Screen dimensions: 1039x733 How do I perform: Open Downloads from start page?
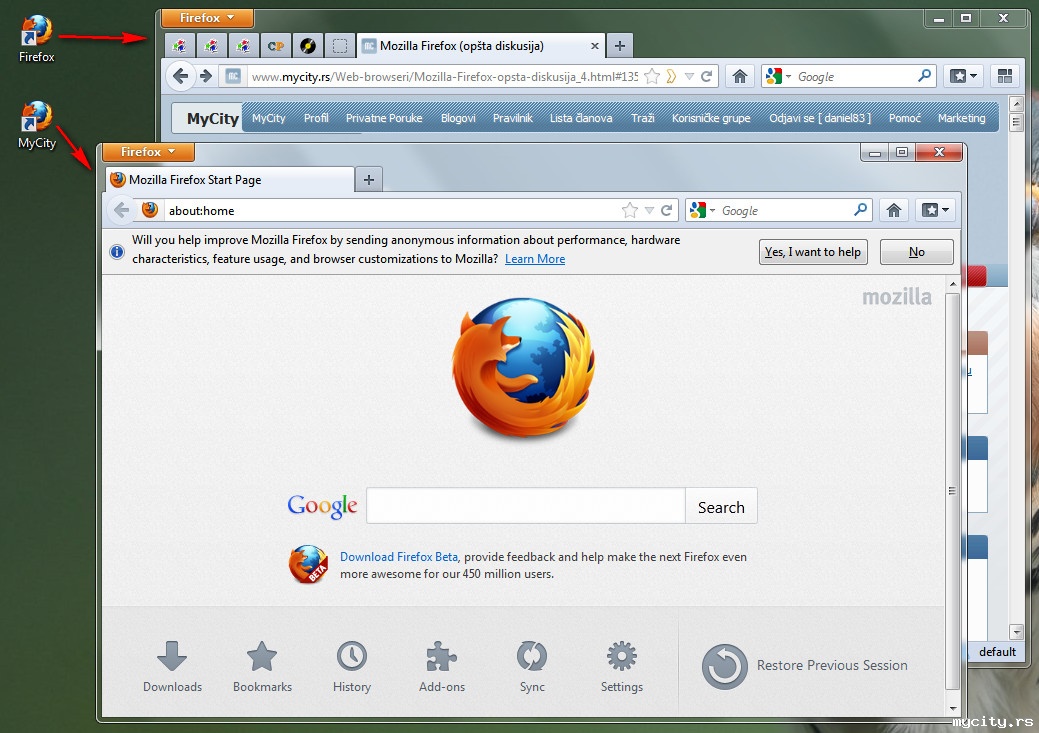[x=172, y=667]
